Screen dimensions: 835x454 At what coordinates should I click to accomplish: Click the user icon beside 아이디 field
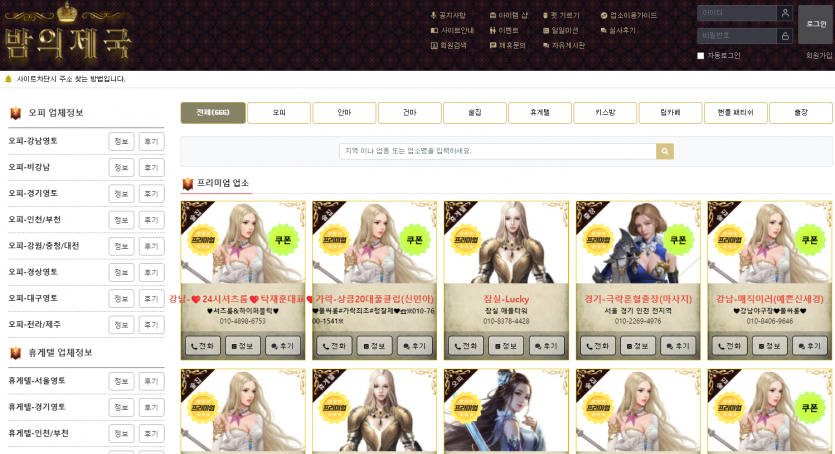coord(785,13)
